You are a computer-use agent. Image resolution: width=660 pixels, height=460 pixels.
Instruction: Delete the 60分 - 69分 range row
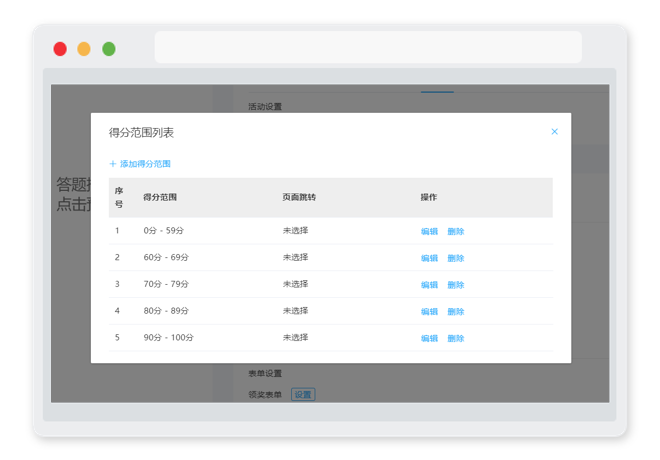point(455,258)
